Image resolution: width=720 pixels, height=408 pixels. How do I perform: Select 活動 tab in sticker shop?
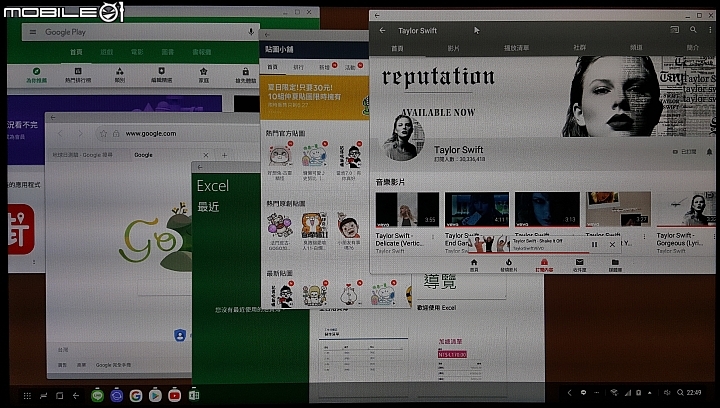pyautogui.click(x=350, y=67)
